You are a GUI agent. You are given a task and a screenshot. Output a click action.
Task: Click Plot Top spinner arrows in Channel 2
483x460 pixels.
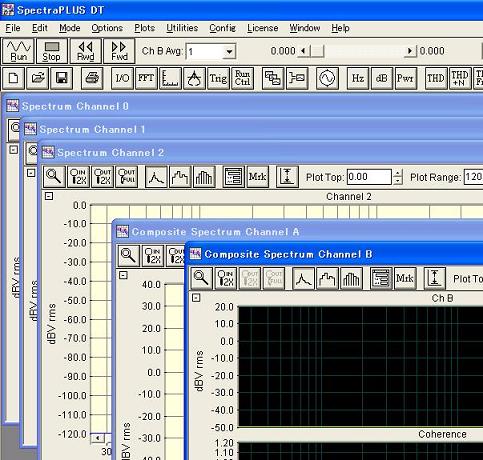pos(398,177)
